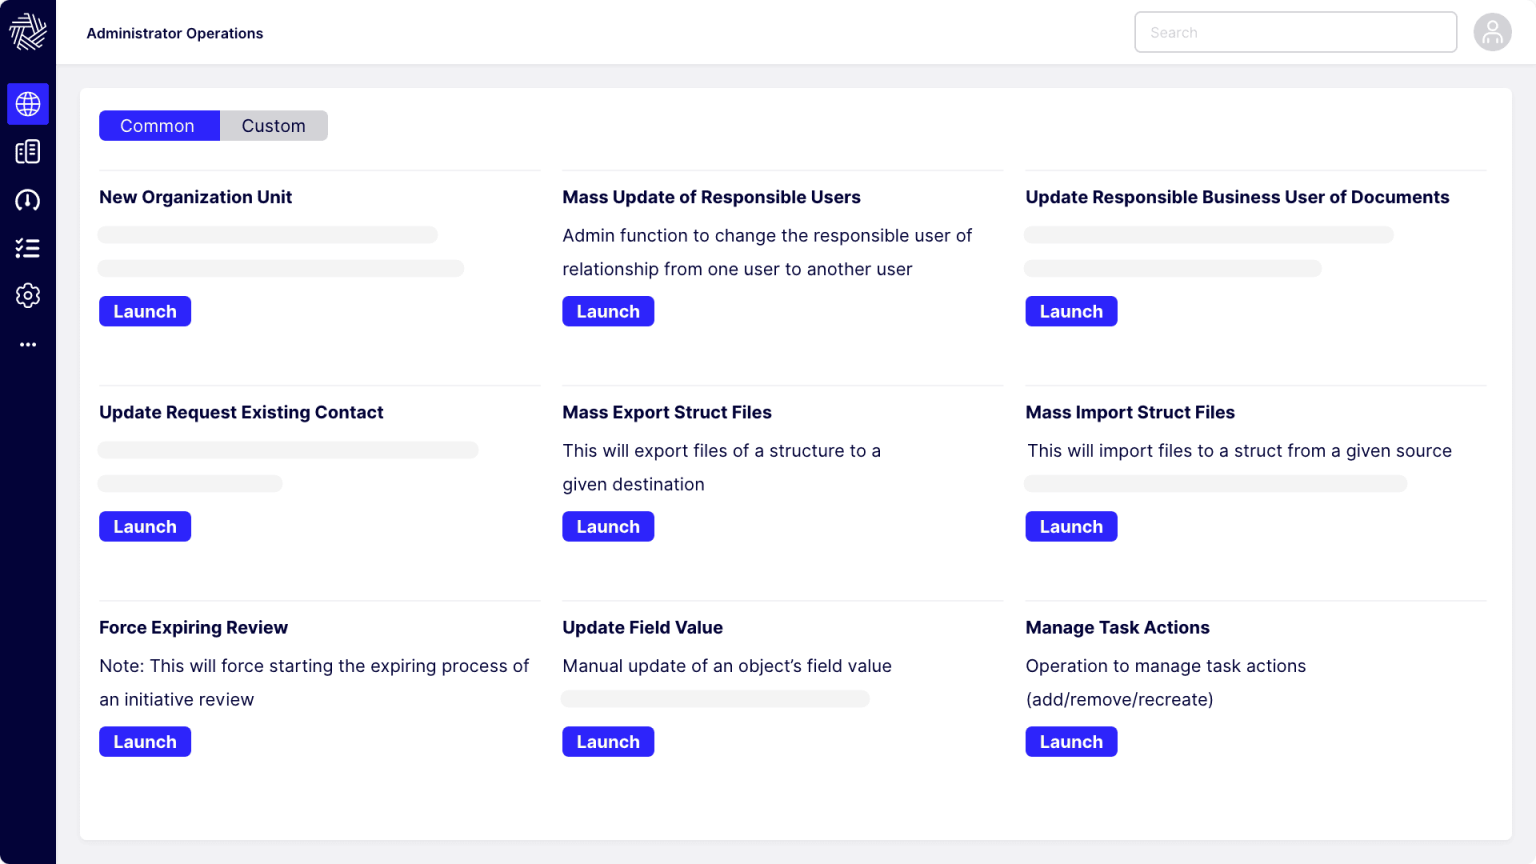Open the book pages sidebar icon
The height and width of the screenshot is (864, 1536).
click(28, 152)
